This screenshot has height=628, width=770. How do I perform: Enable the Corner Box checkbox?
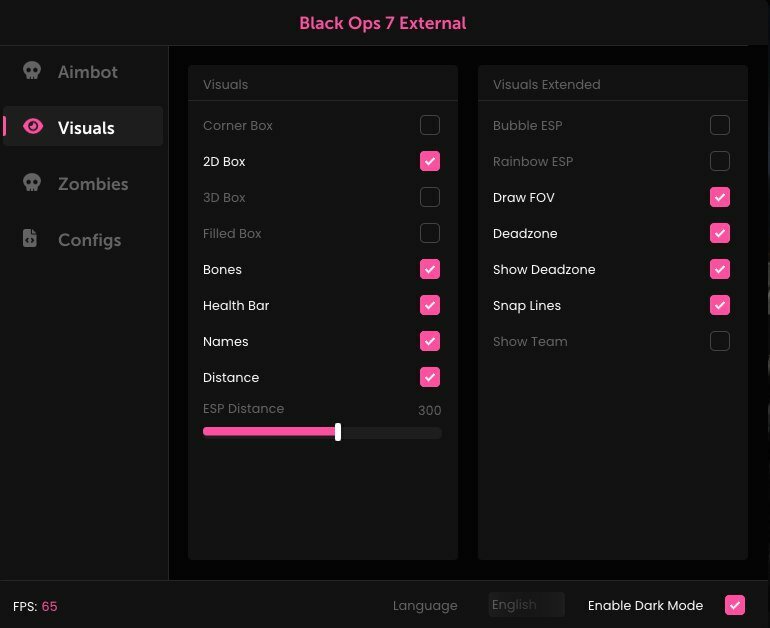pos(430,125)
